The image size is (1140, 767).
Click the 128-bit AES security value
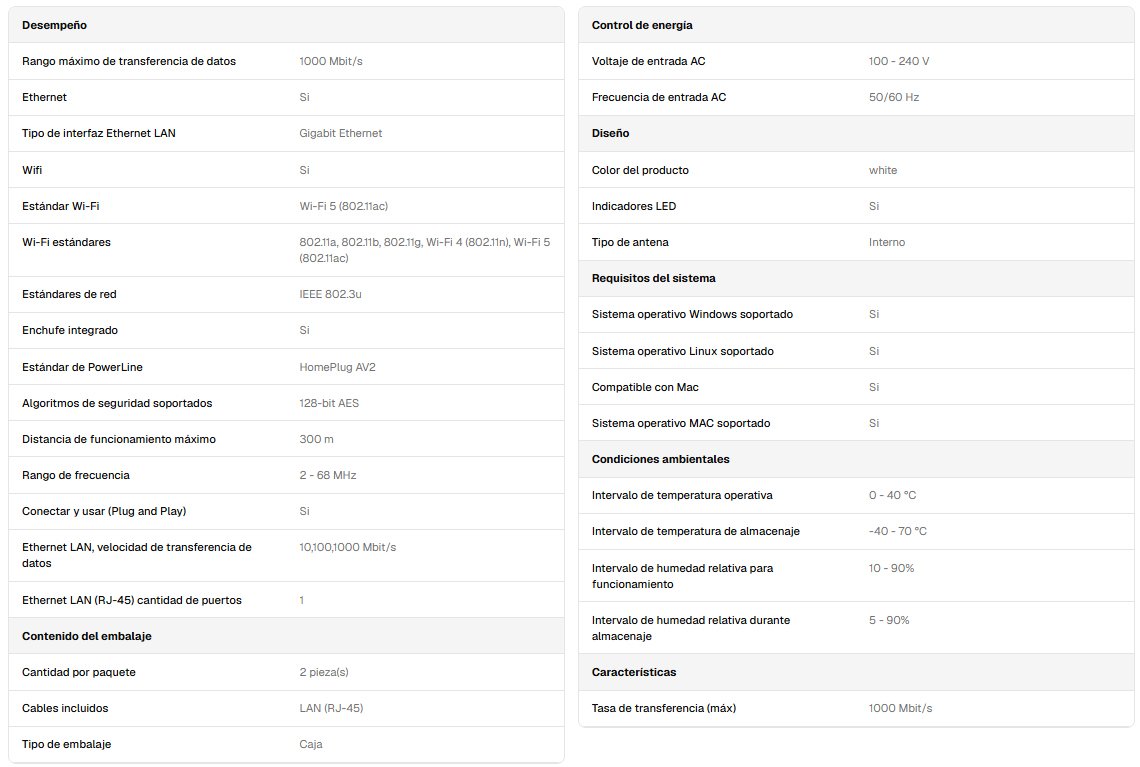tap(329, 403)
